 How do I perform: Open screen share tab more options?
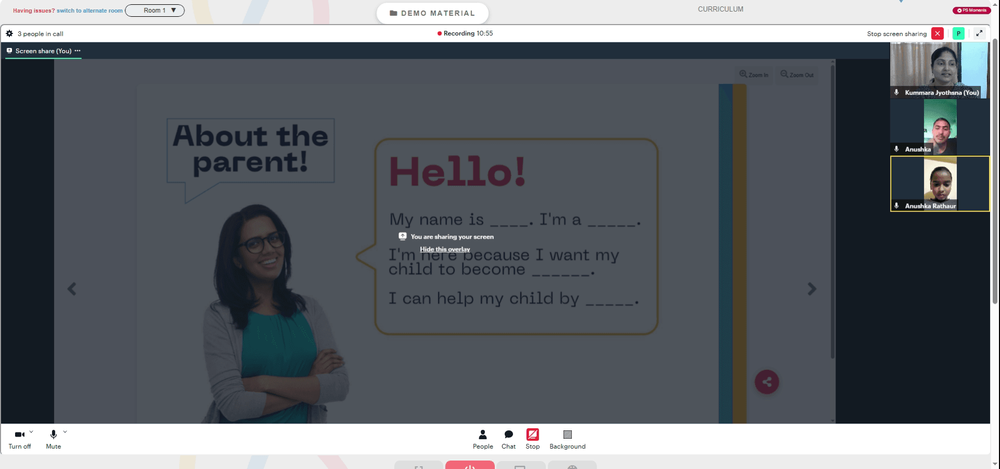(78, 50)
